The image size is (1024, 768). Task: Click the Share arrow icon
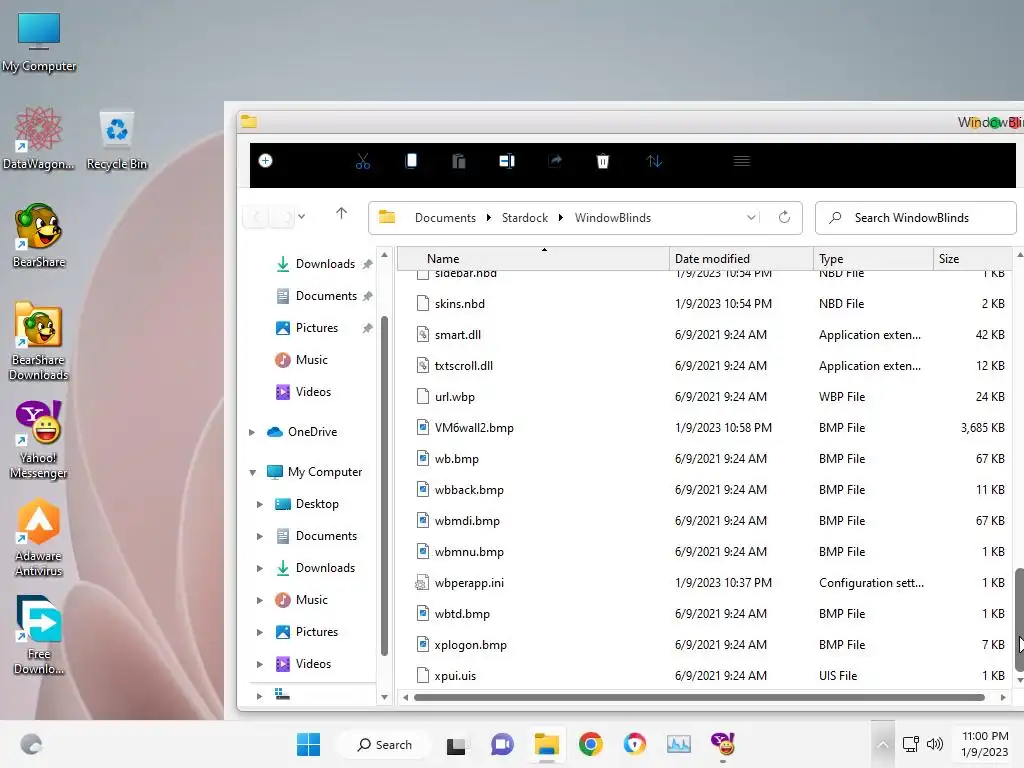tap(555, 161)
